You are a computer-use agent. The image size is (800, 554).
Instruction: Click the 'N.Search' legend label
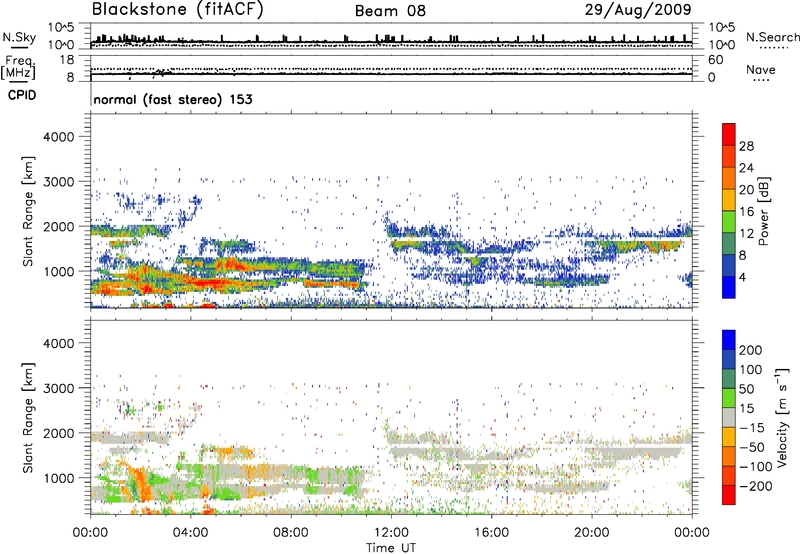[x=772, y=37]
